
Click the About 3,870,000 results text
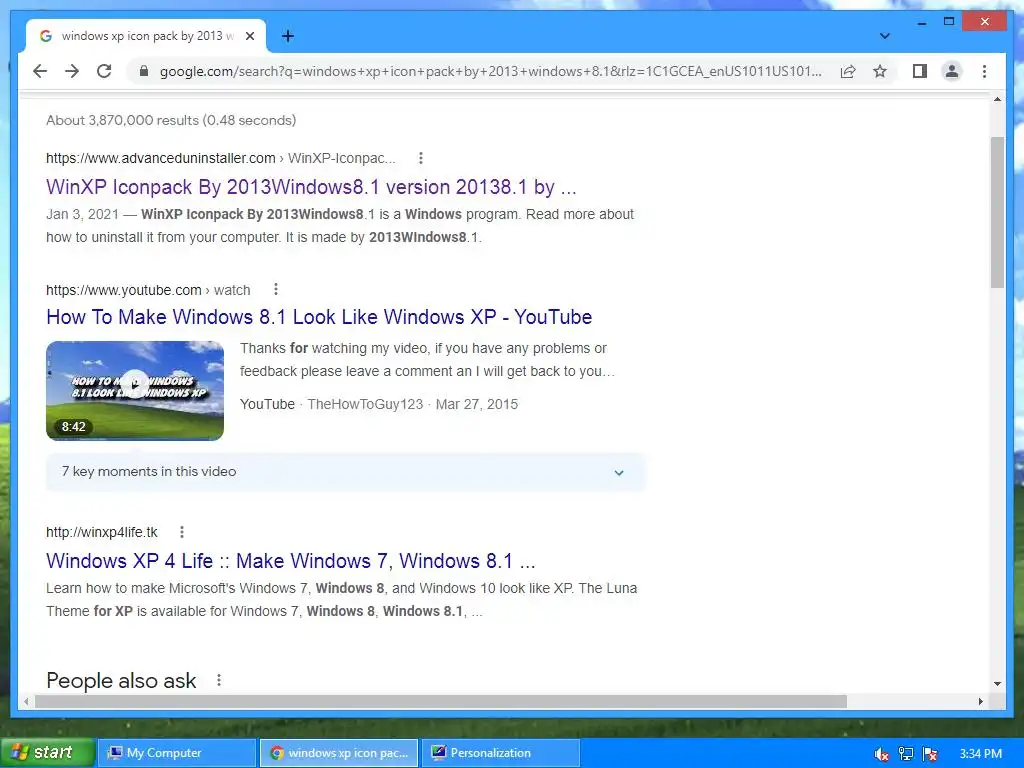(x=171, y=120)
